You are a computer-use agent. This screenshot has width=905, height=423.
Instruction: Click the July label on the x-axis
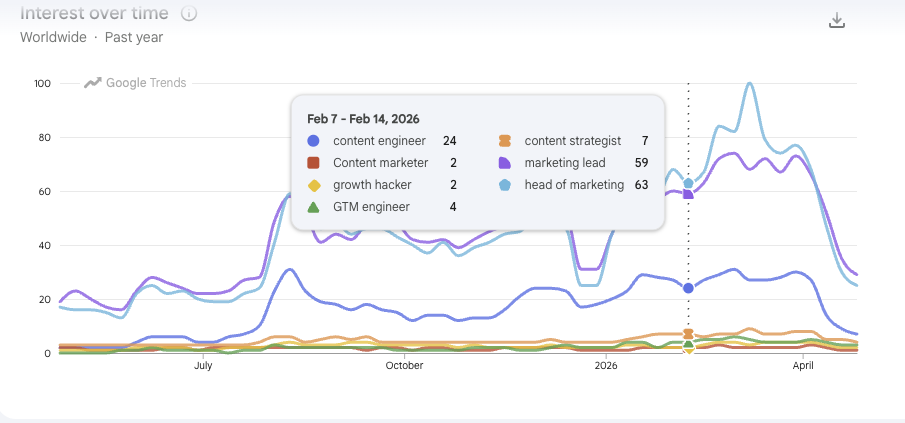pyautogui.click(x=202, y=367)
